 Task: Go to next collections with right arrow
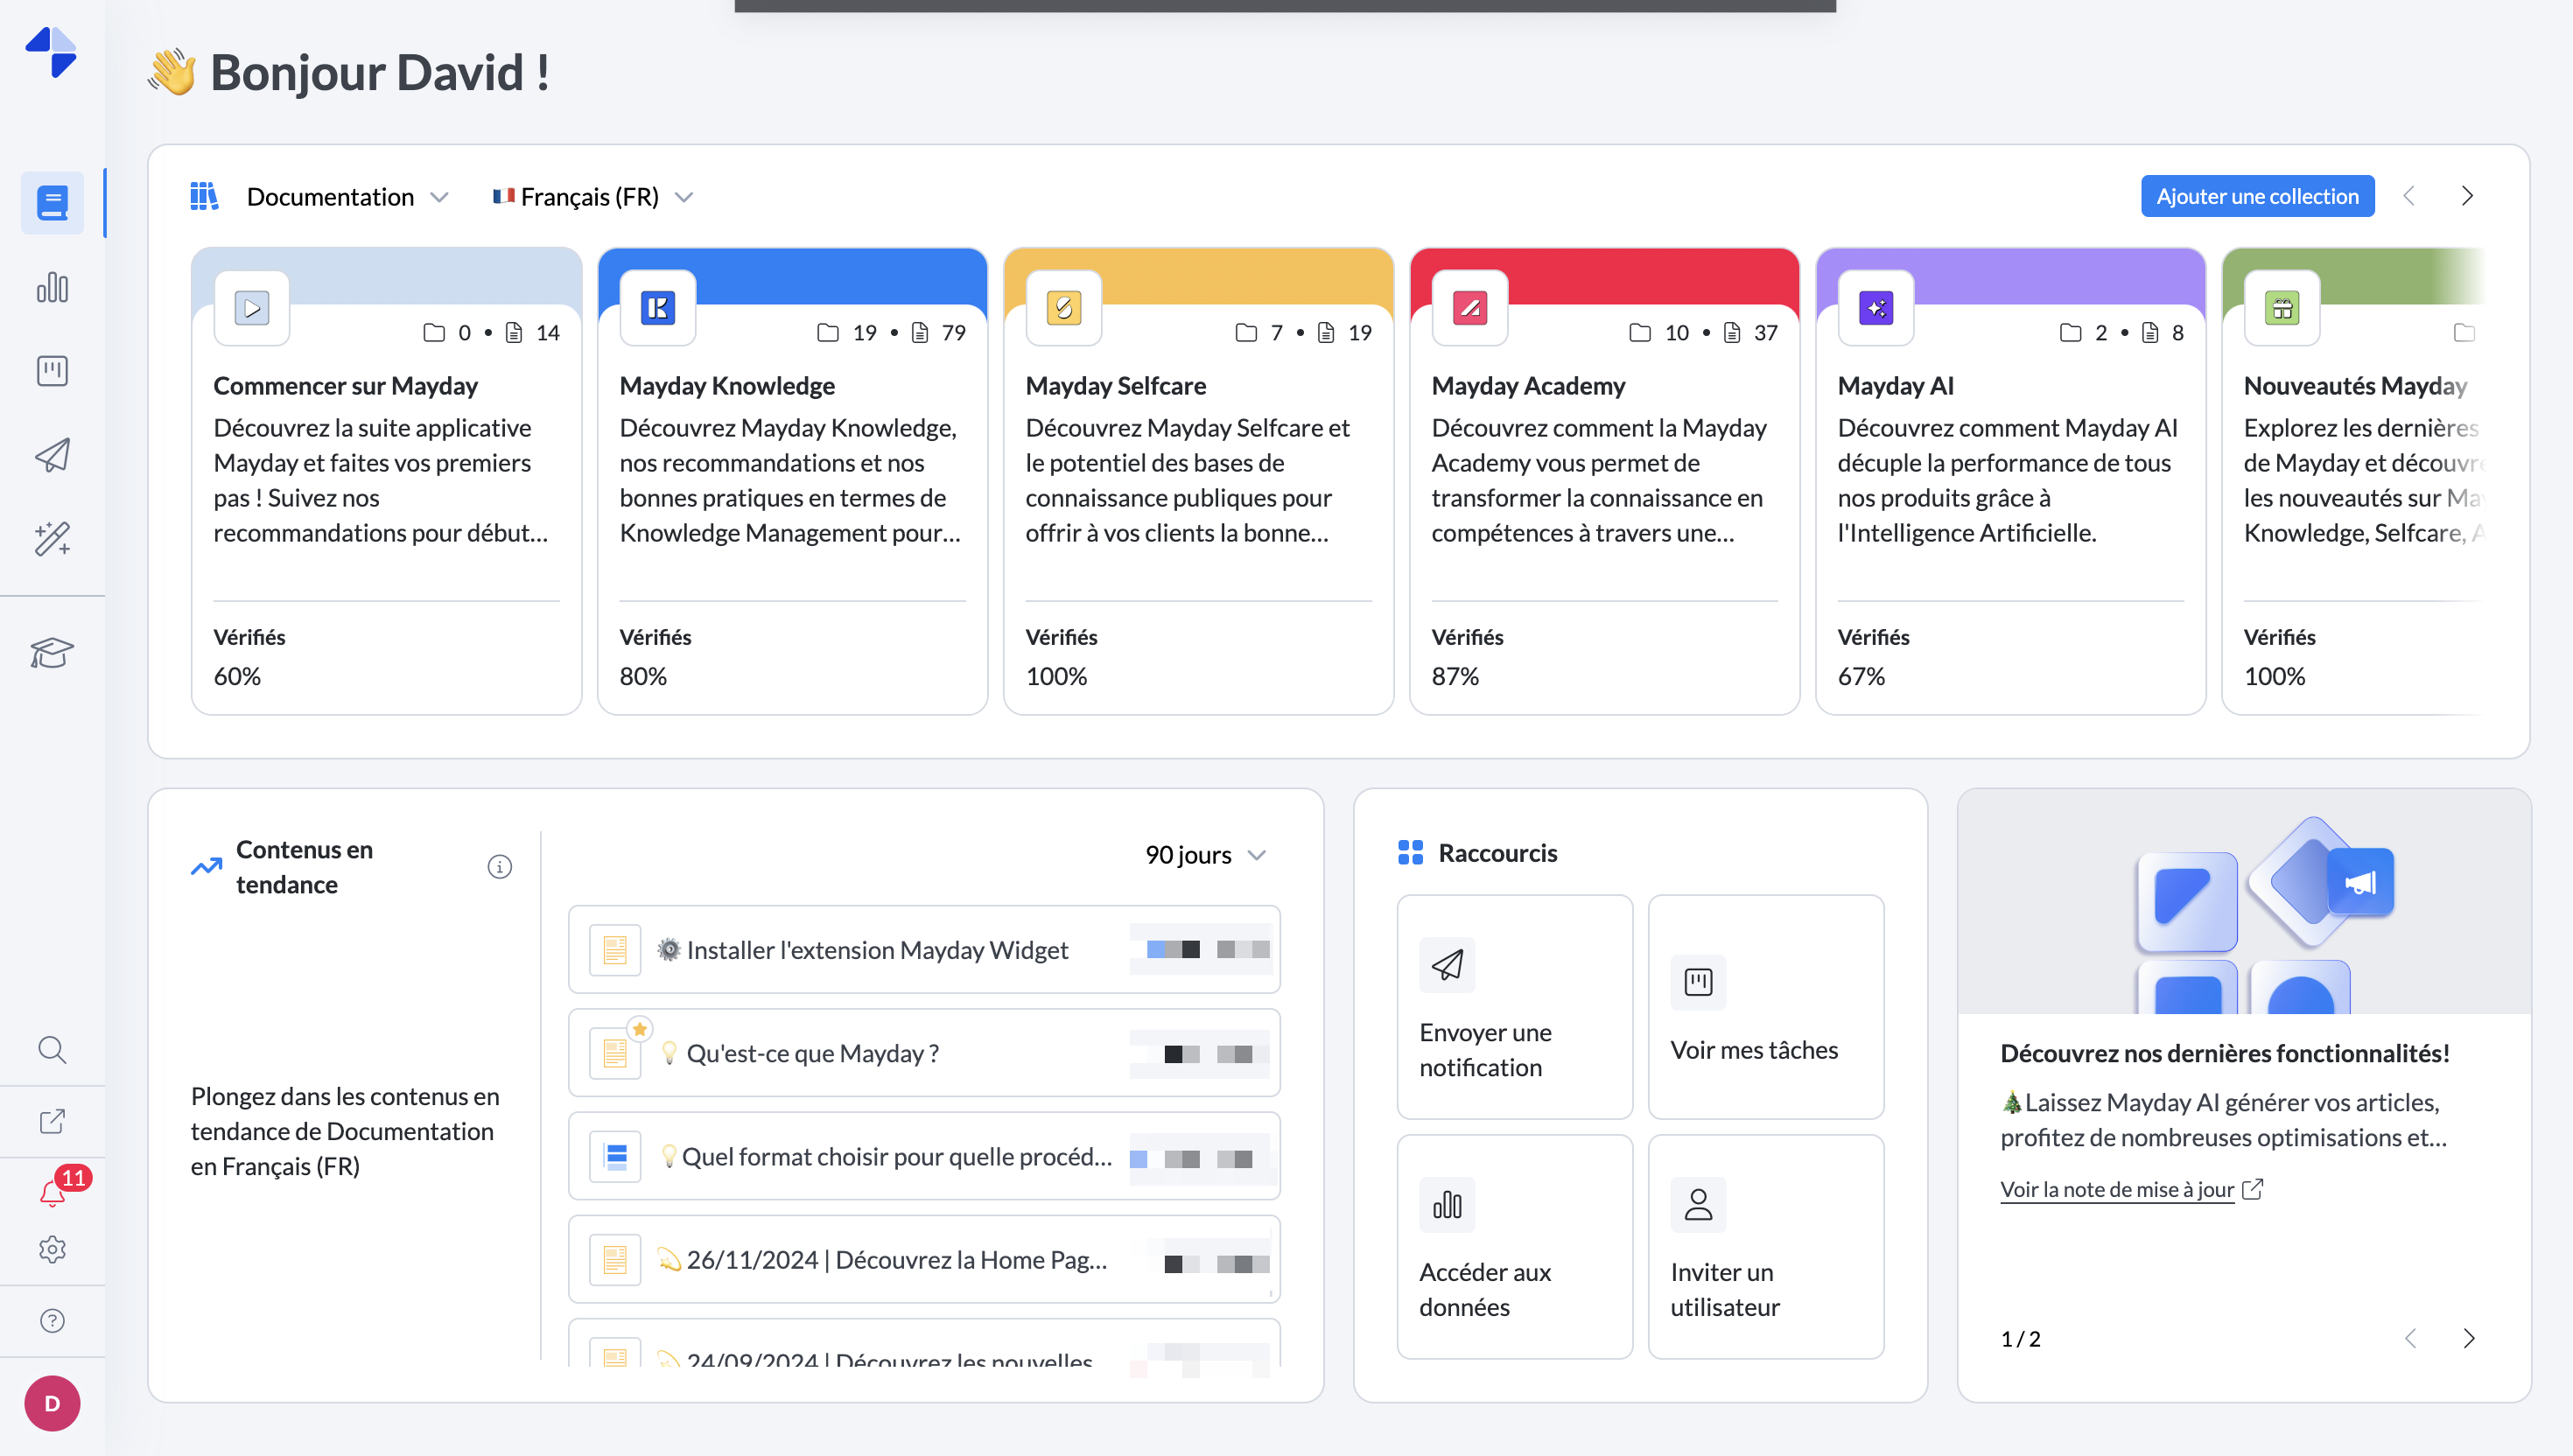point(2466,196)
